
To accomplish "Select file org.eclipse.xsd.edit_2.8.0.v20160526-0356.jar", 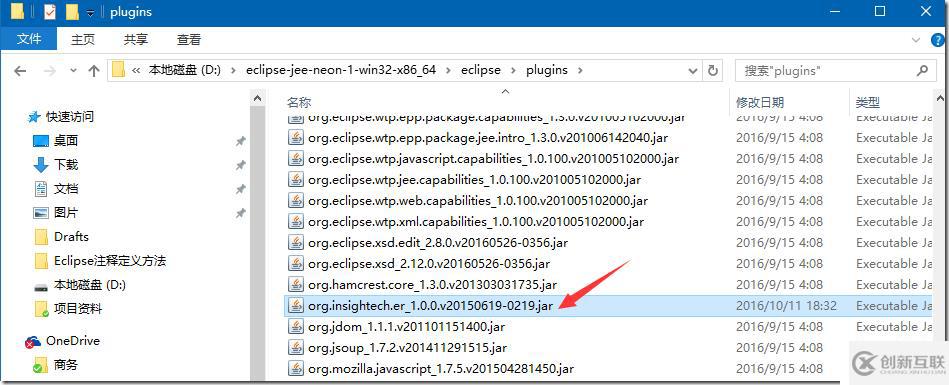I will 438,243.
